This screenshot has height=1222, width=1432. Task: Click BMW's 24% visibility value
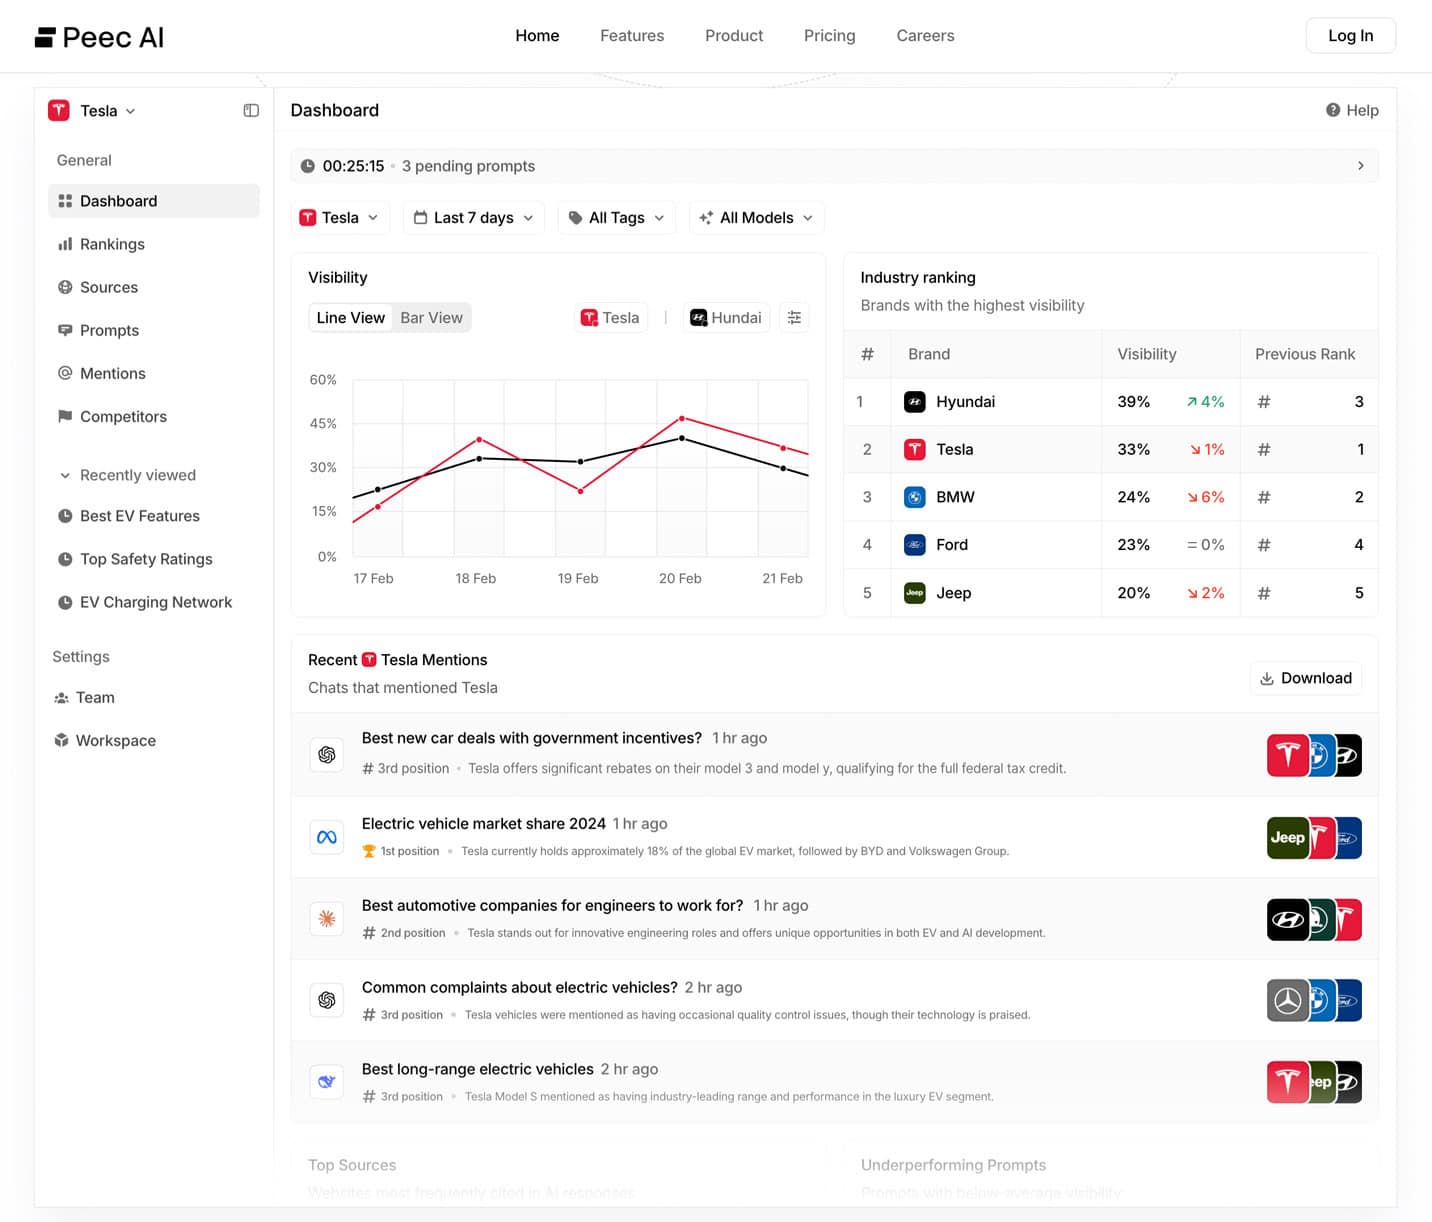[x=1133, y=497]
